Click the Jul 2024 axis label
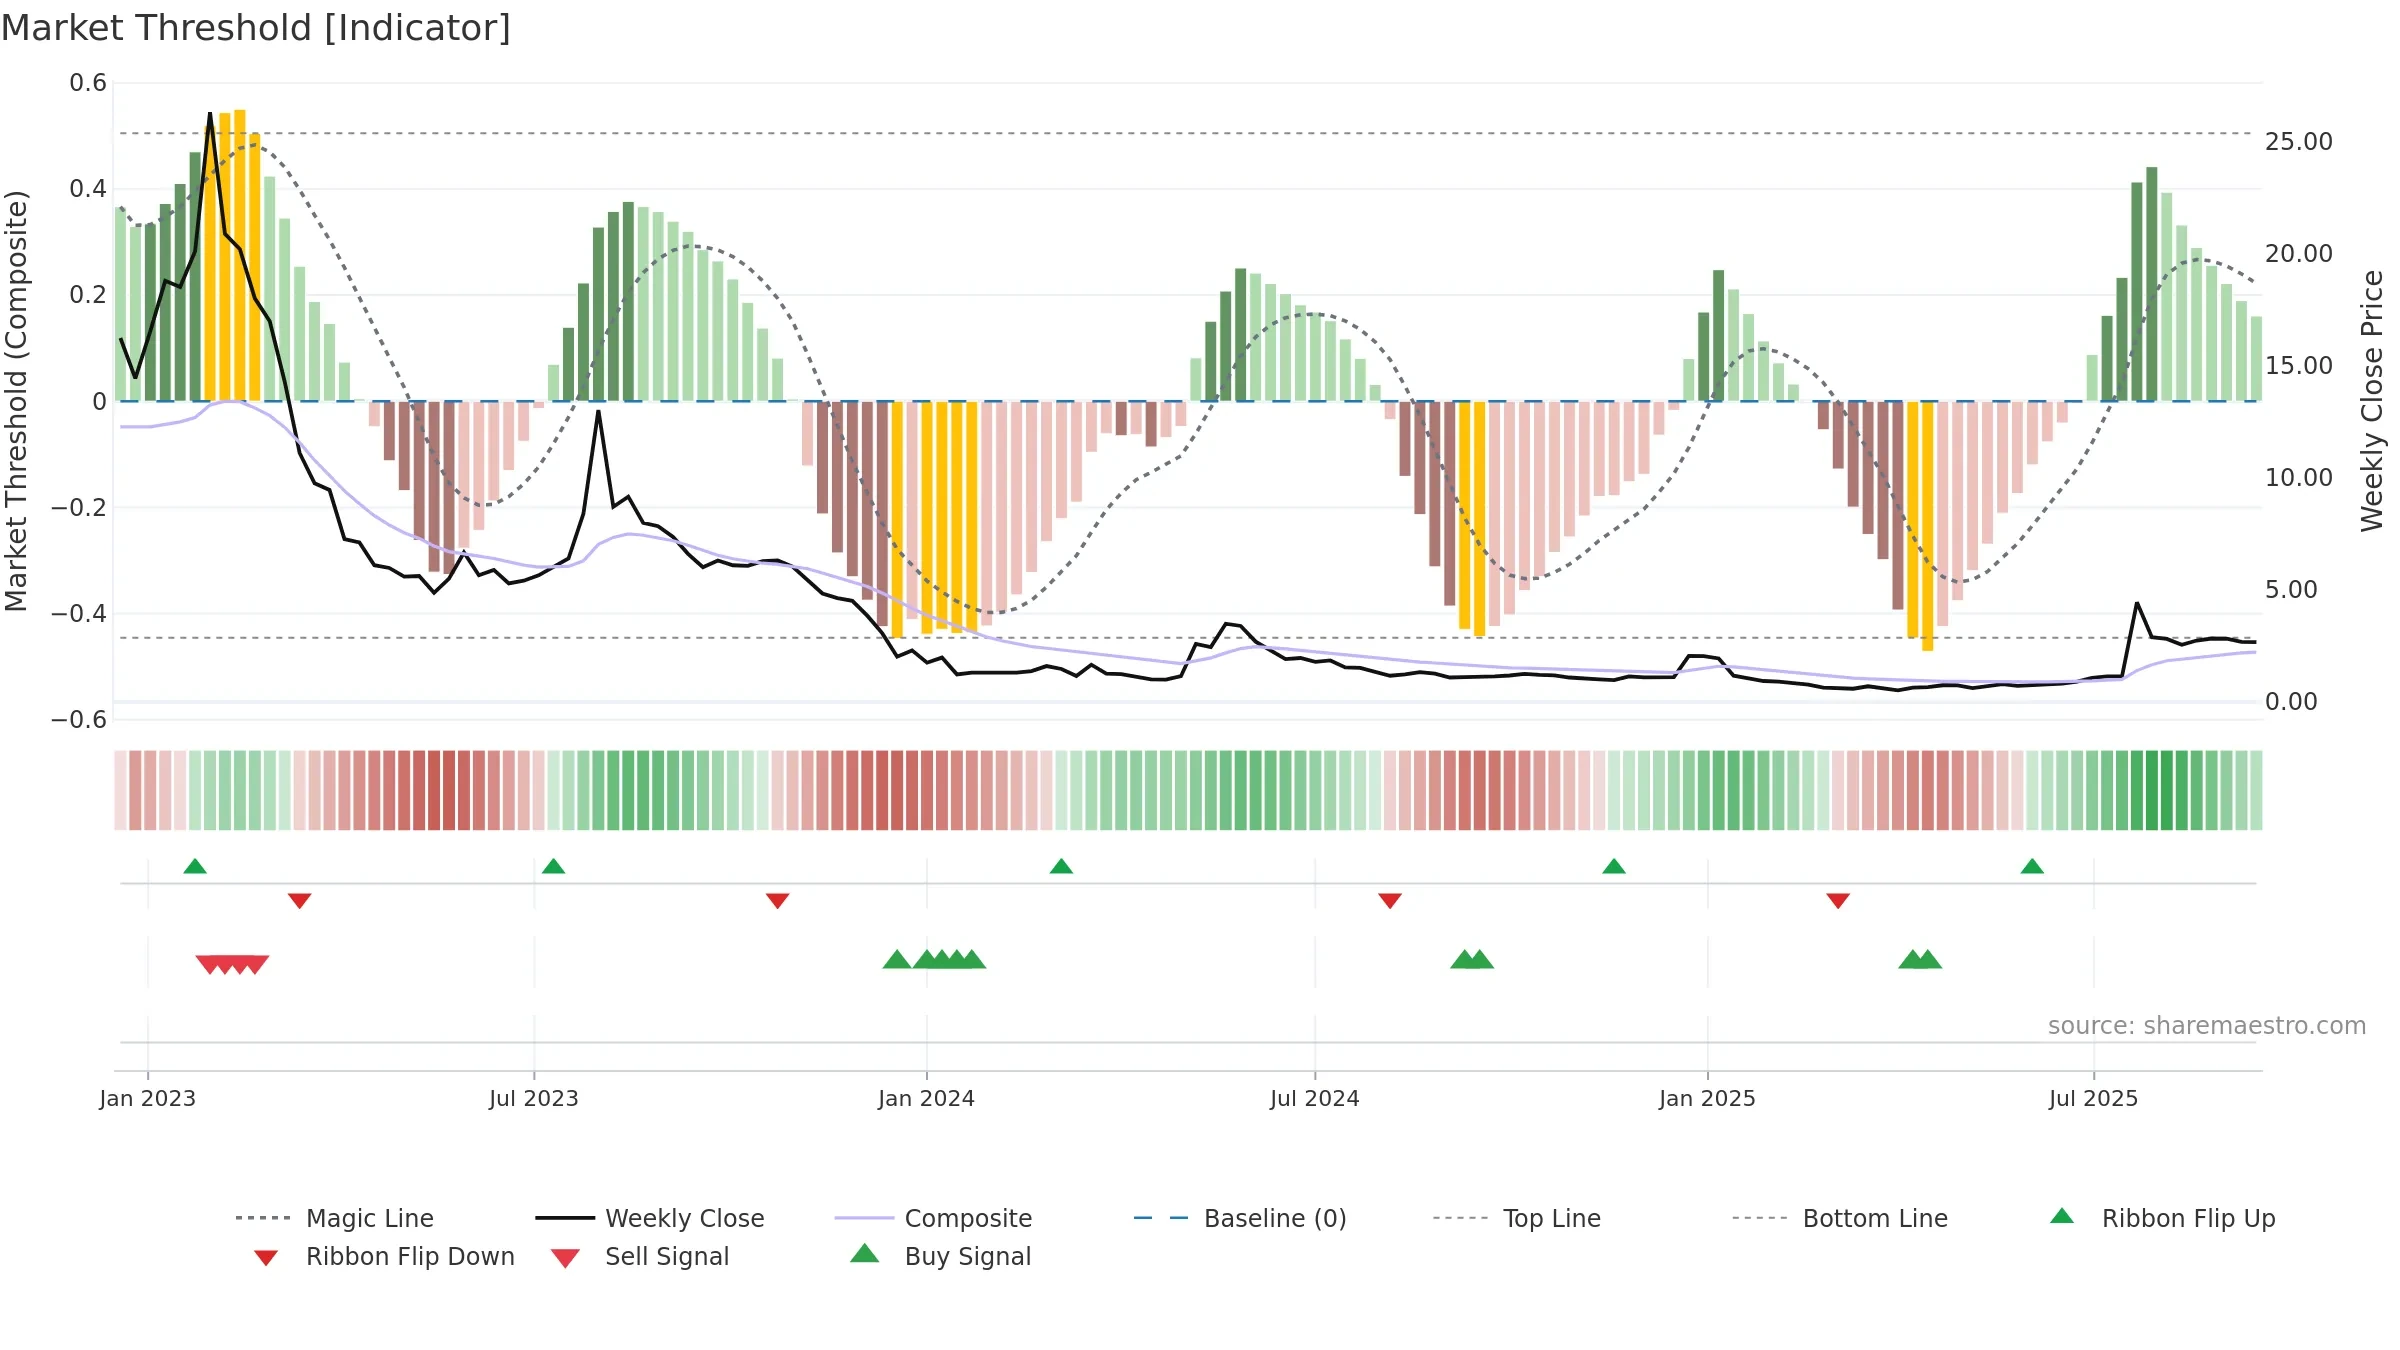This screenshot has width=2400, height=1350. tap(1314, 1098)
